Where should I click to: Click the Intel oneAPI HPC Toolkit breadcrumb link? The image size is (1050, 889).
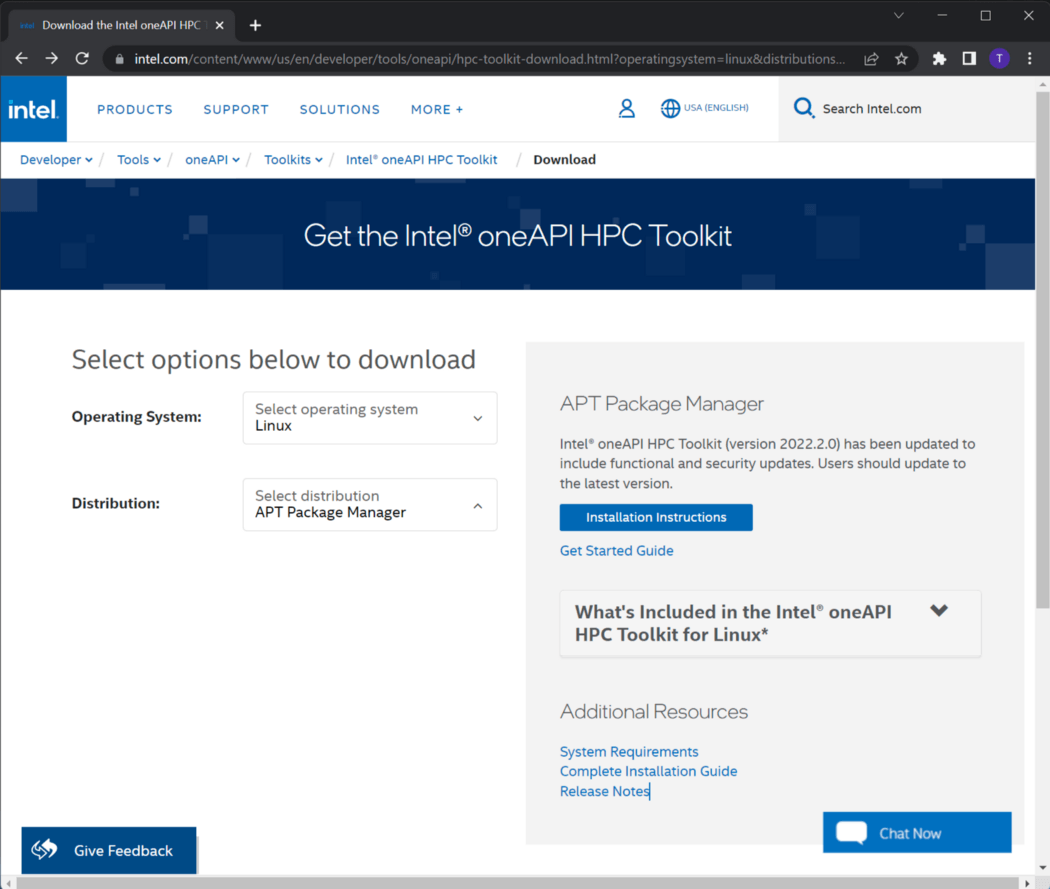click(421, 160)
